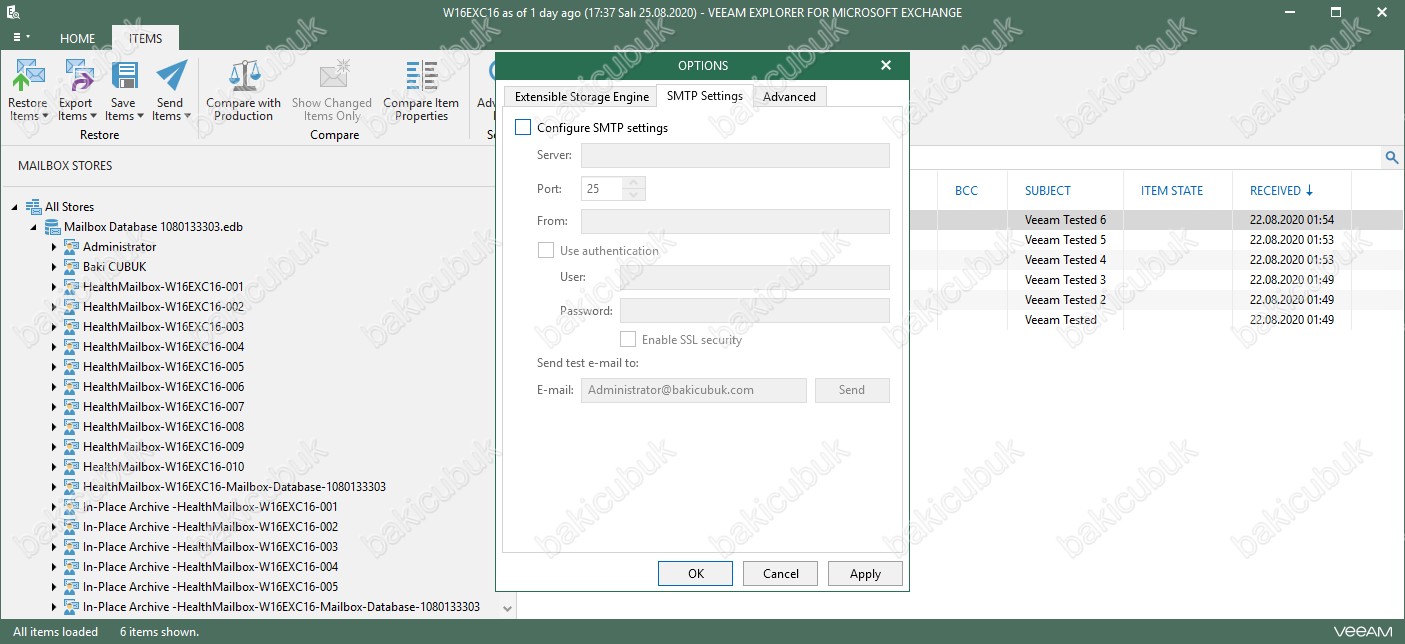This screenshot has height=644, width=1405.
Task: Click the HealthMailbox-W16EXC16-003 mailbox icon
Action: [x=71, y=327]
